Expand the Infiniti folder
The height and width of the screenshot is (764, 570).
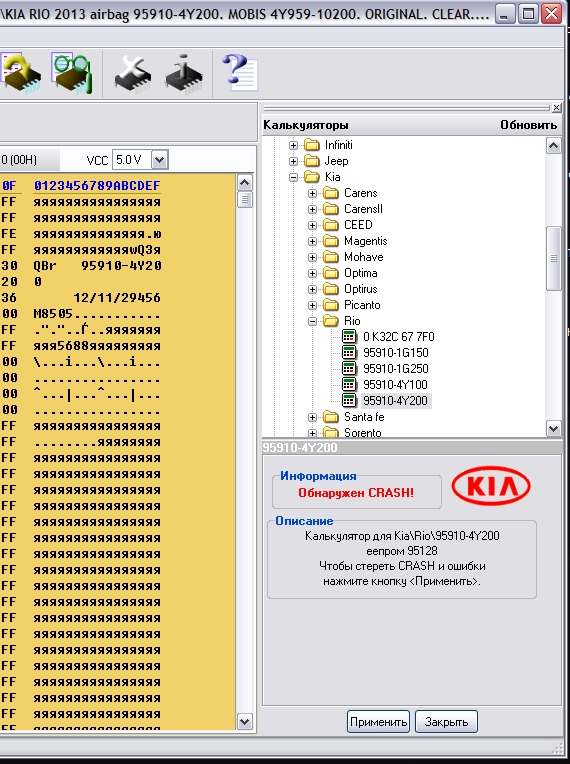click(x=293, y=145)
